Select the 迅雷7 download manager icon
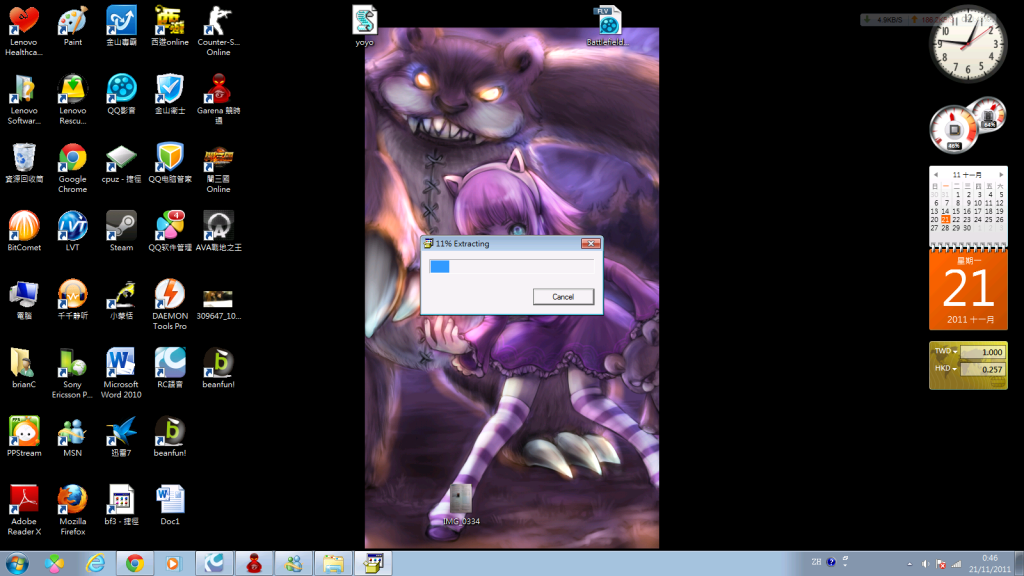 tap(121, 437)
